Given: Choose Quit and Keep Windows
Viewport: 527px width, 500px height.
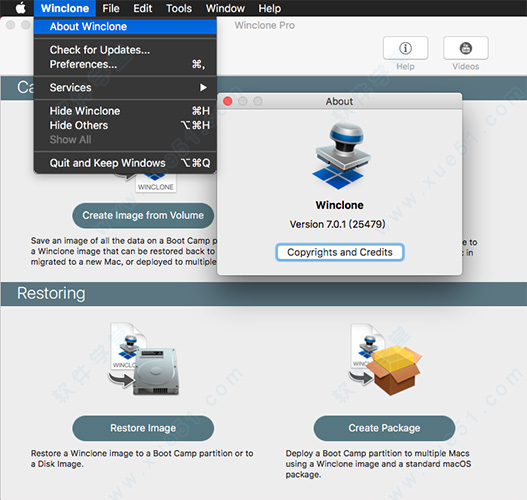Looking at the screenshot, I should click(x=125, y=163).
